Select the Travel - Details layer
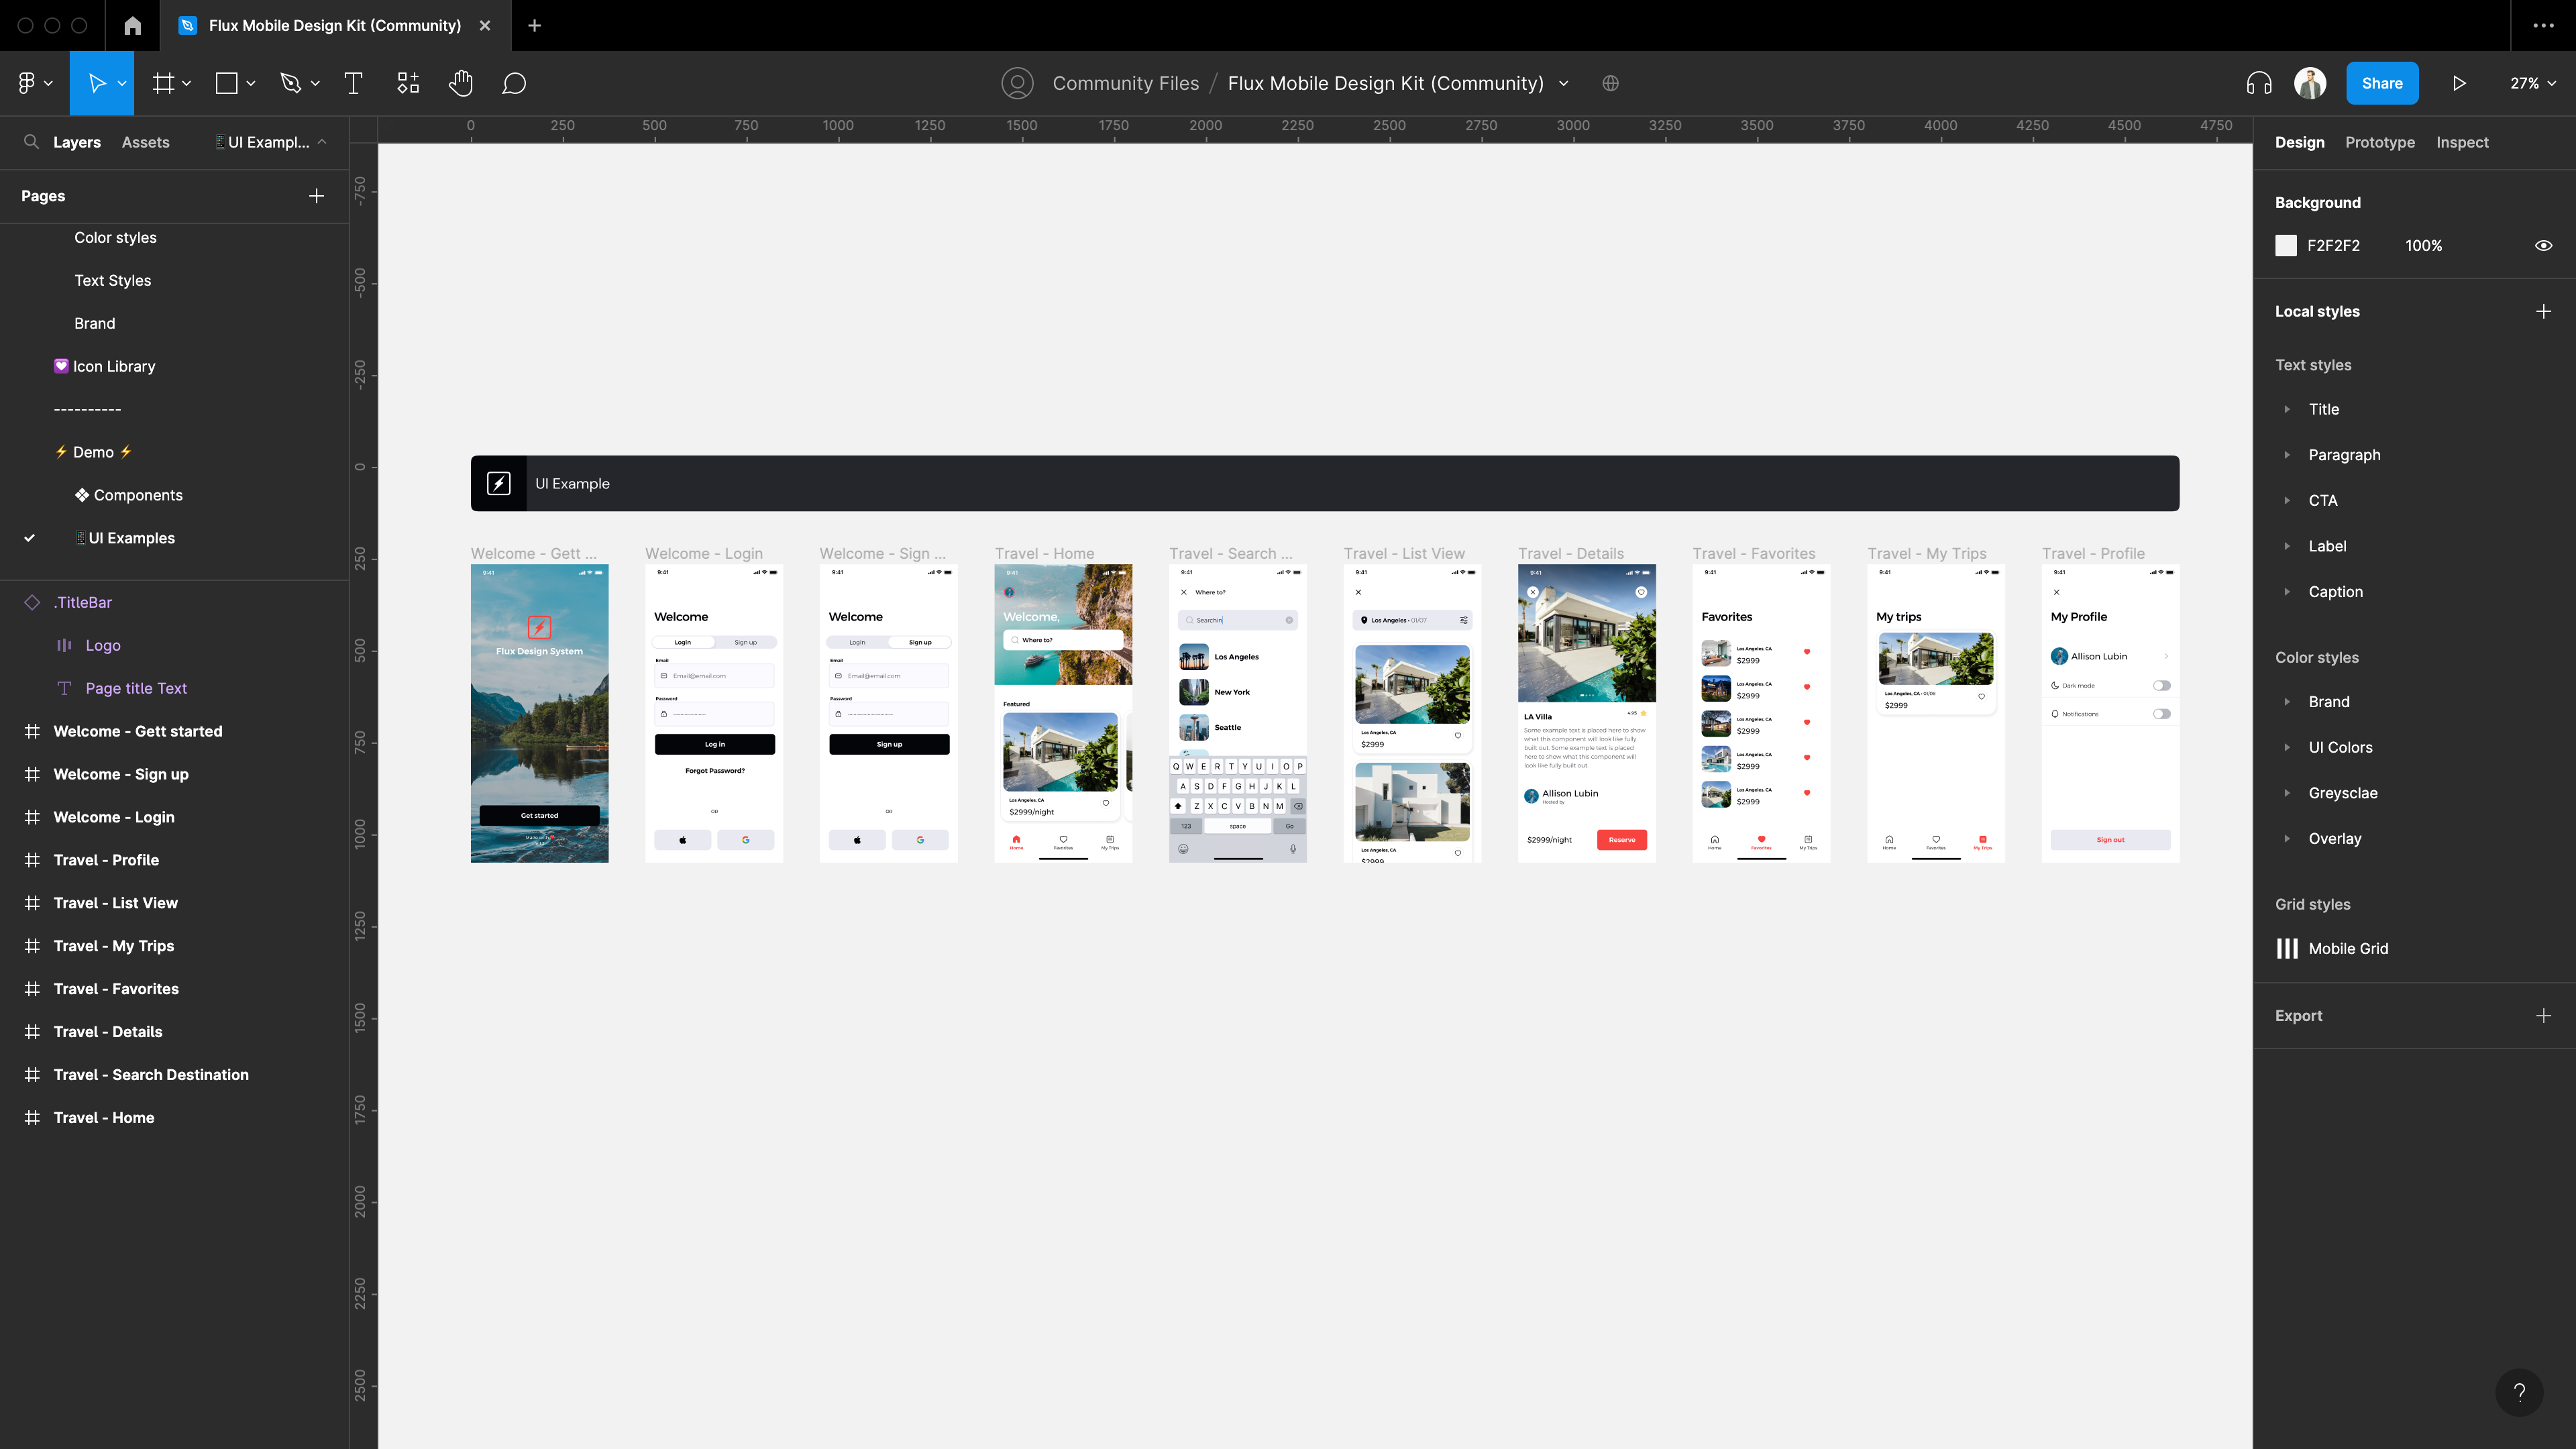Screen dimensions: 2576x1449 click(107, 1031)
